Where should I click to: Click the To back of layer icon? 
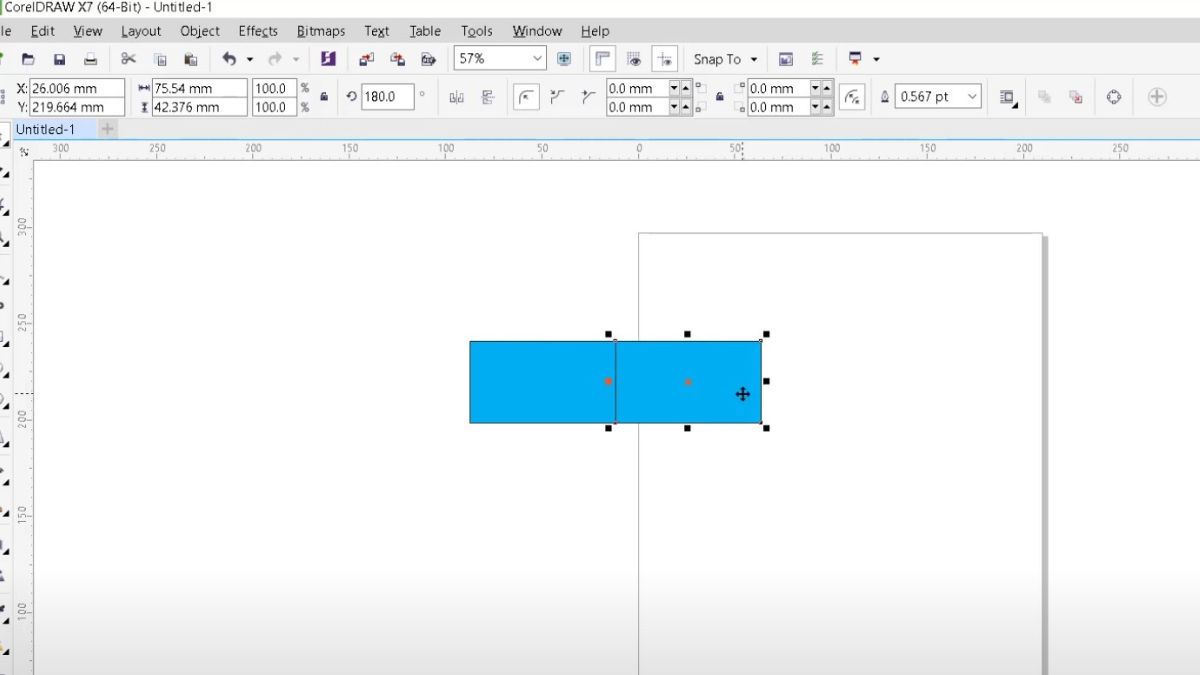click(x=1076, y=97)
